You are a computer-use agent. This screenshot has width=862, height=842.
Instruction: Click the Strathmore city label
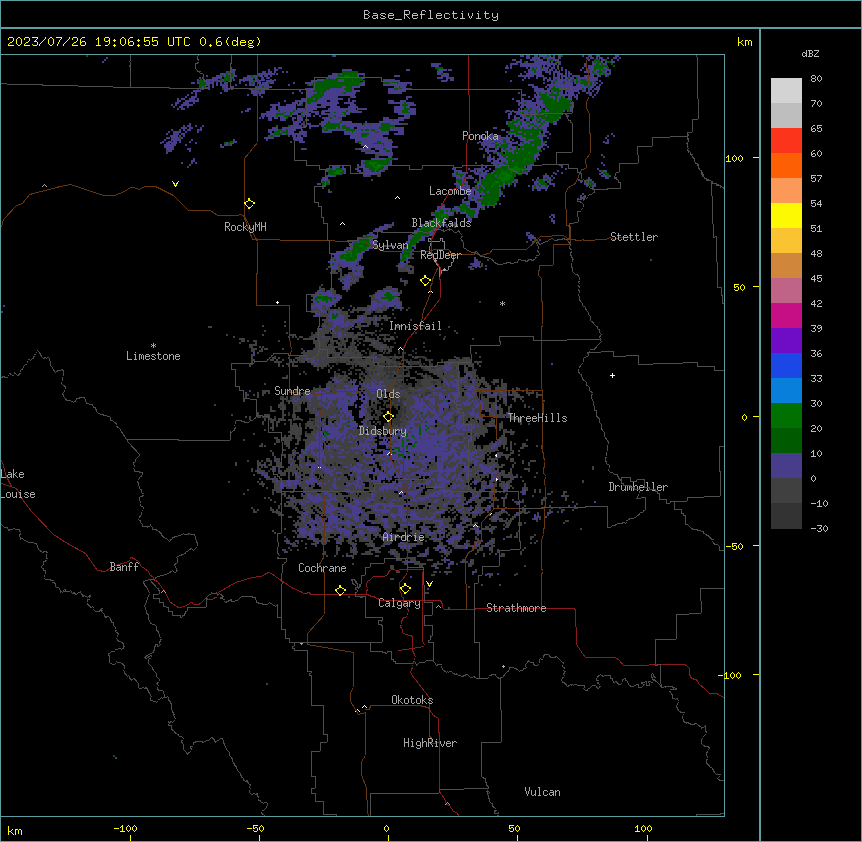[516, 608]
